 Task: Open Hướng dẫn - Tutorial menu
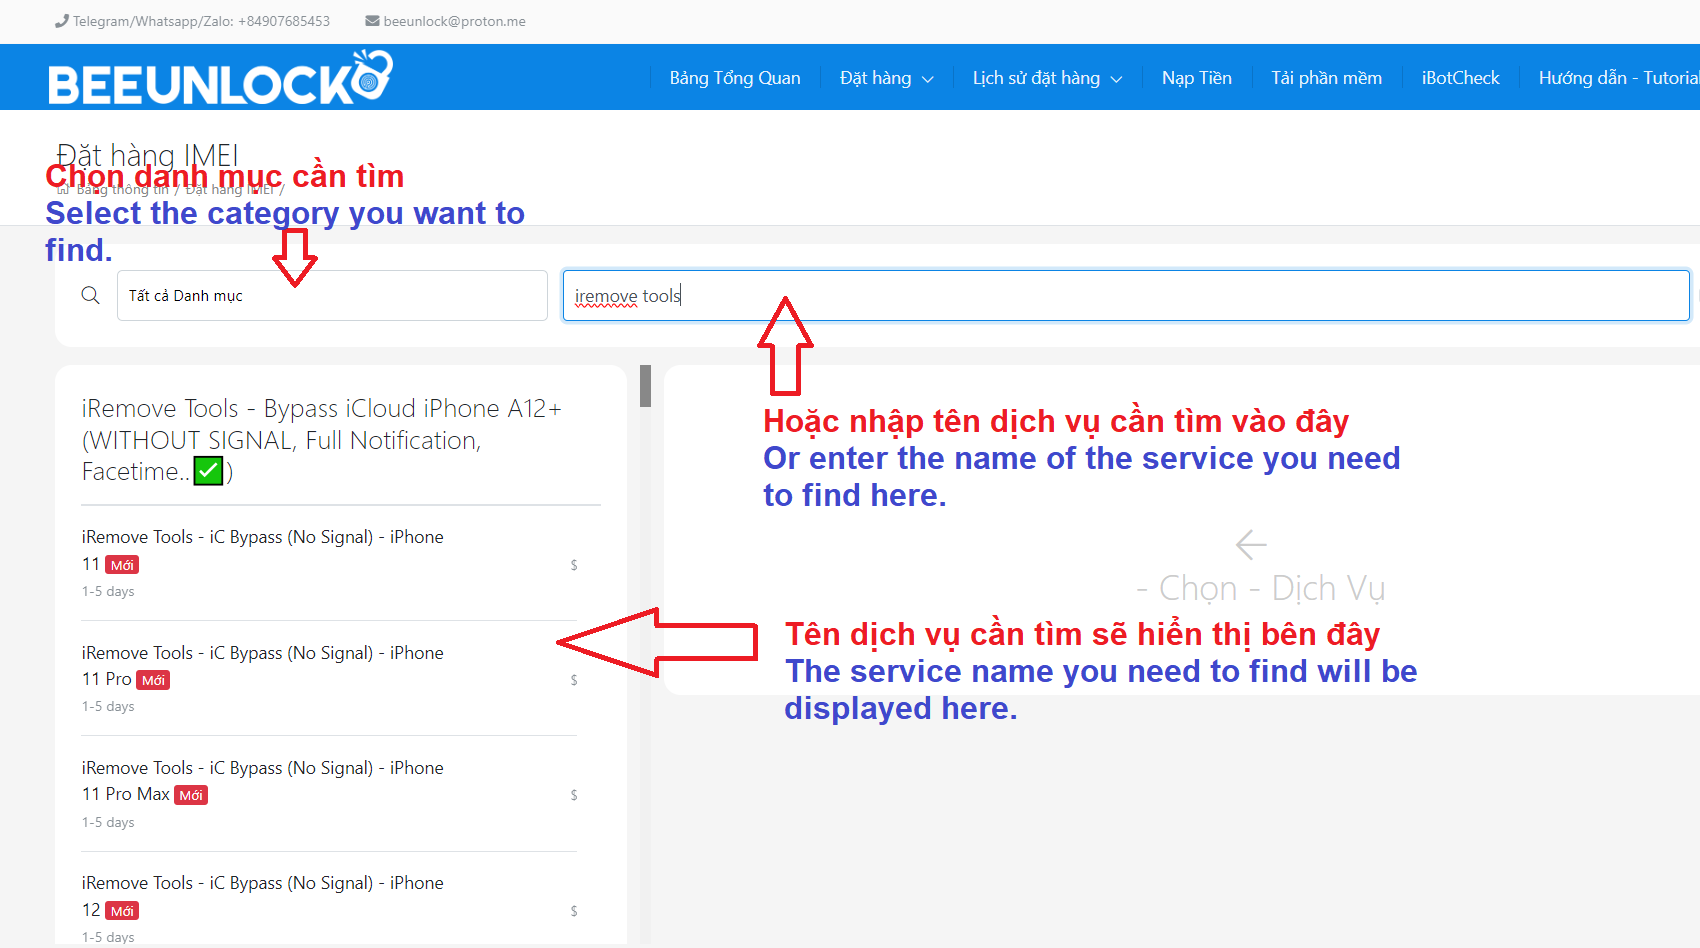coord(1618,78)
